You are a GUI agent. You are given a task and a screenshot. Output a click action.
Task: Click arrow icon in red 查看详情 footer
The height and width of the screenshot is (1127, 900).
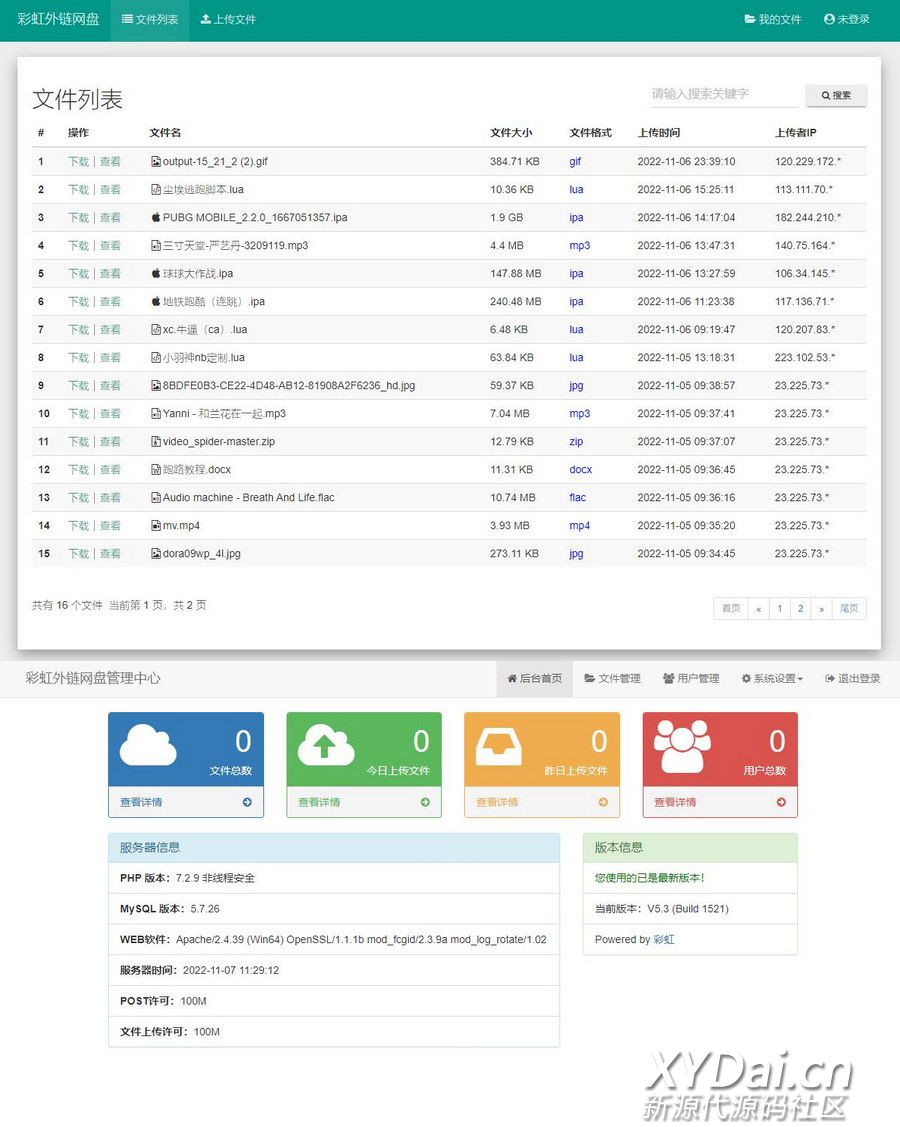point(781,802)
